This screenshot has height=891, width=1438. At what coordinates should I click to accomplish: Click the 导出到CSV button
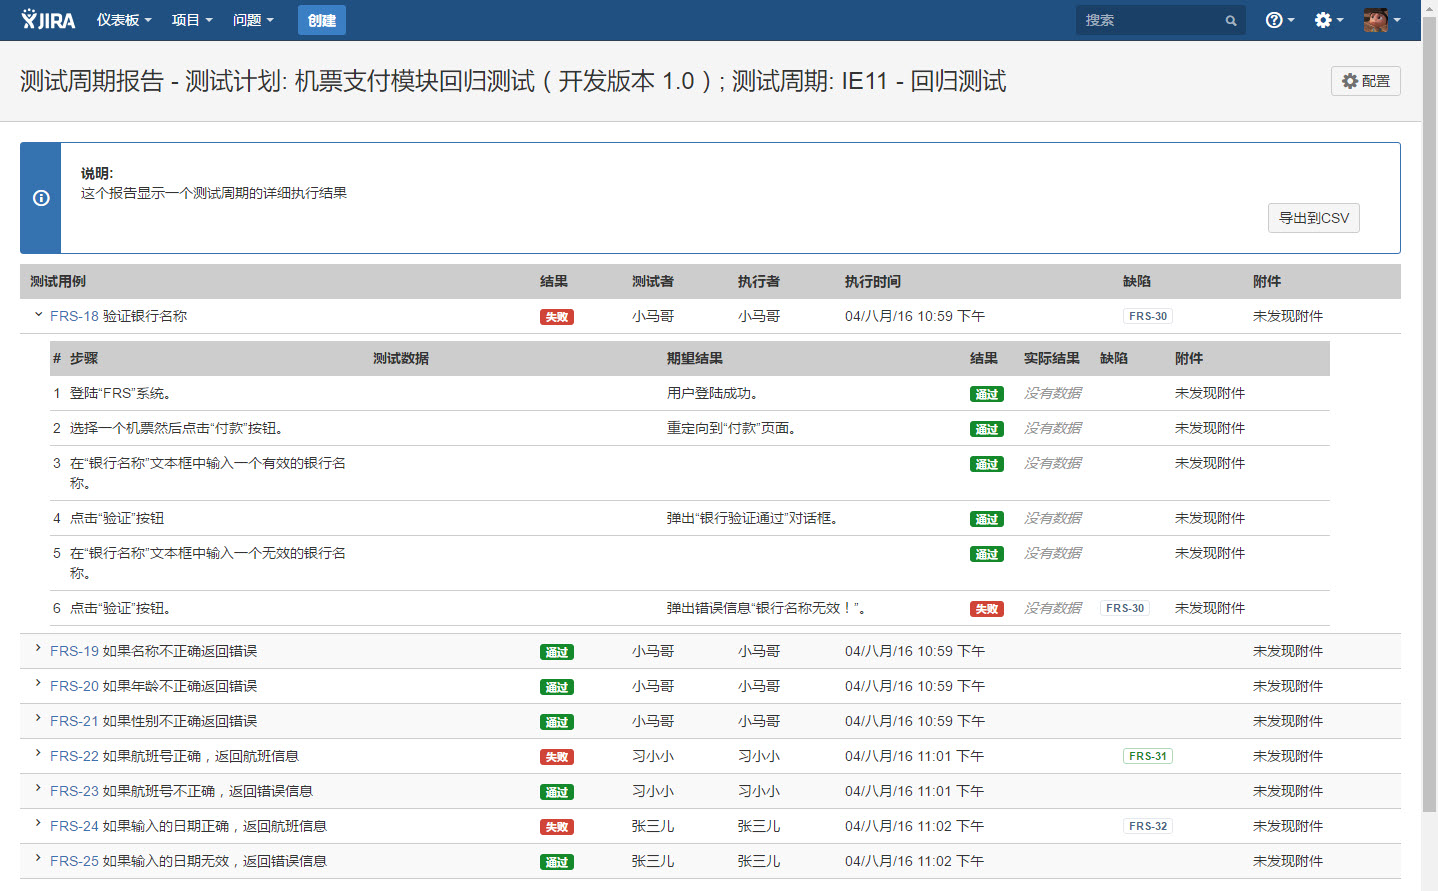coord(1314,218)
